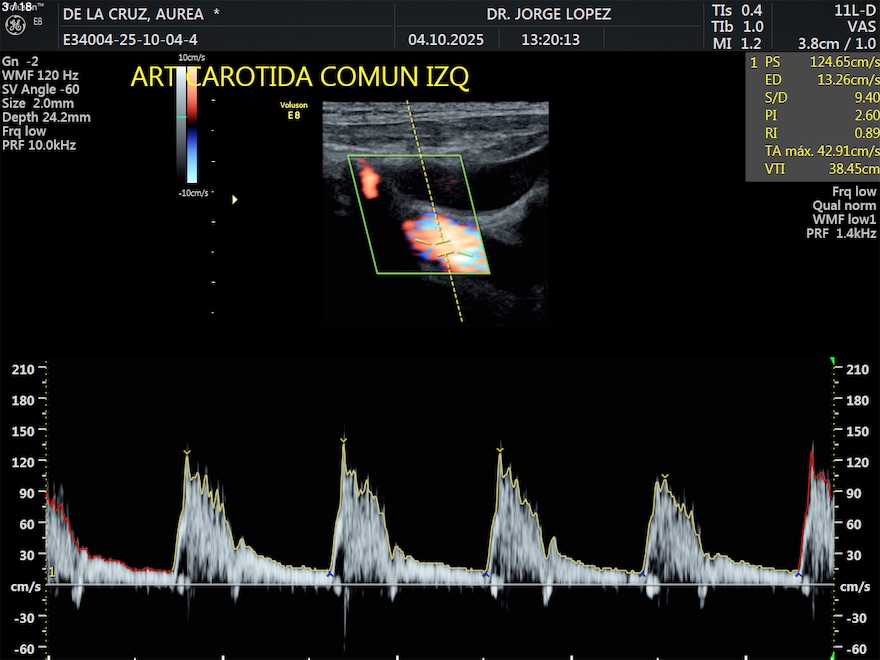
Task: Click the VTI 38.45cm measurement row
Action: pos(812,169)
